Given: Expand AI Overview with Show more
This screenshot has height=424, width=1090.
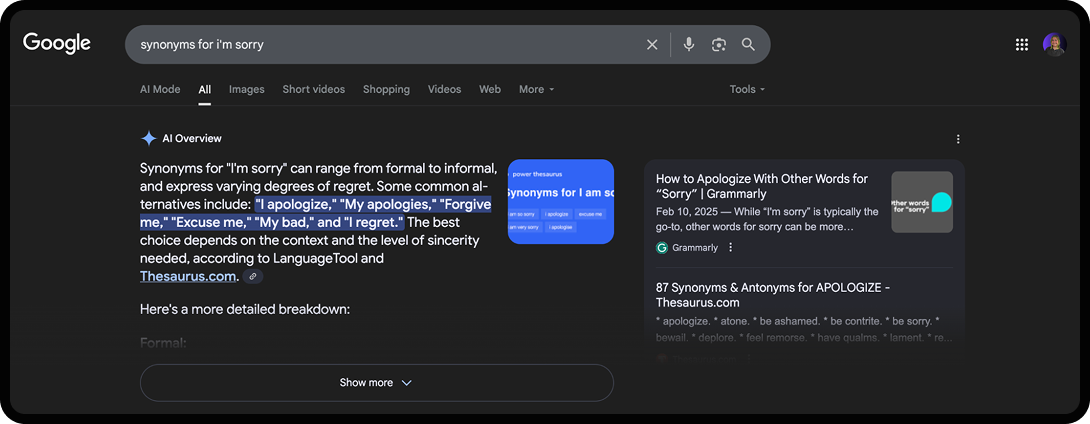Looking at the screenshot, I should pyautogui.click(x=377, y=383).
